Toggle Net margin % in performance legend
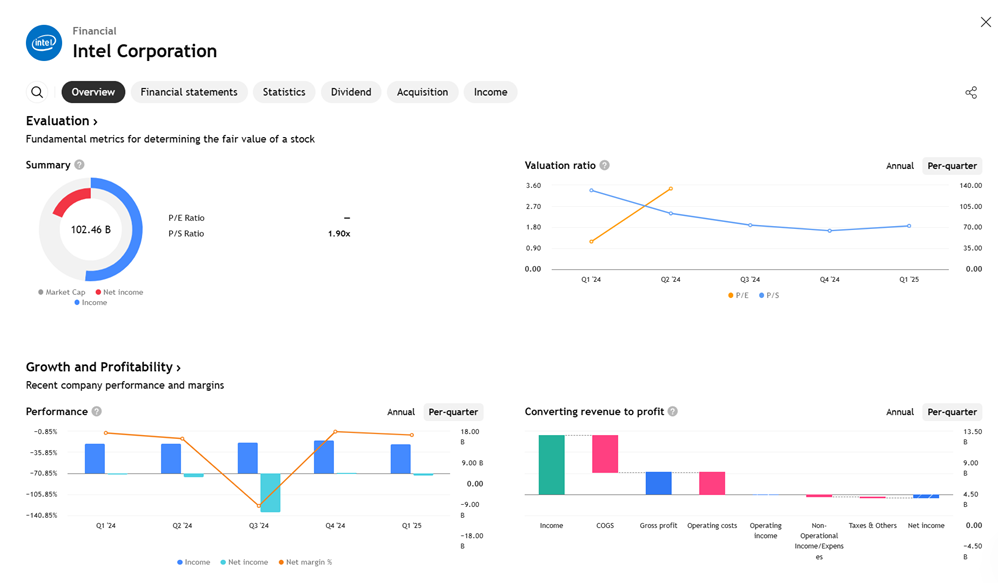Viewport: 998px width, 583px height. [x=306, y=562]
